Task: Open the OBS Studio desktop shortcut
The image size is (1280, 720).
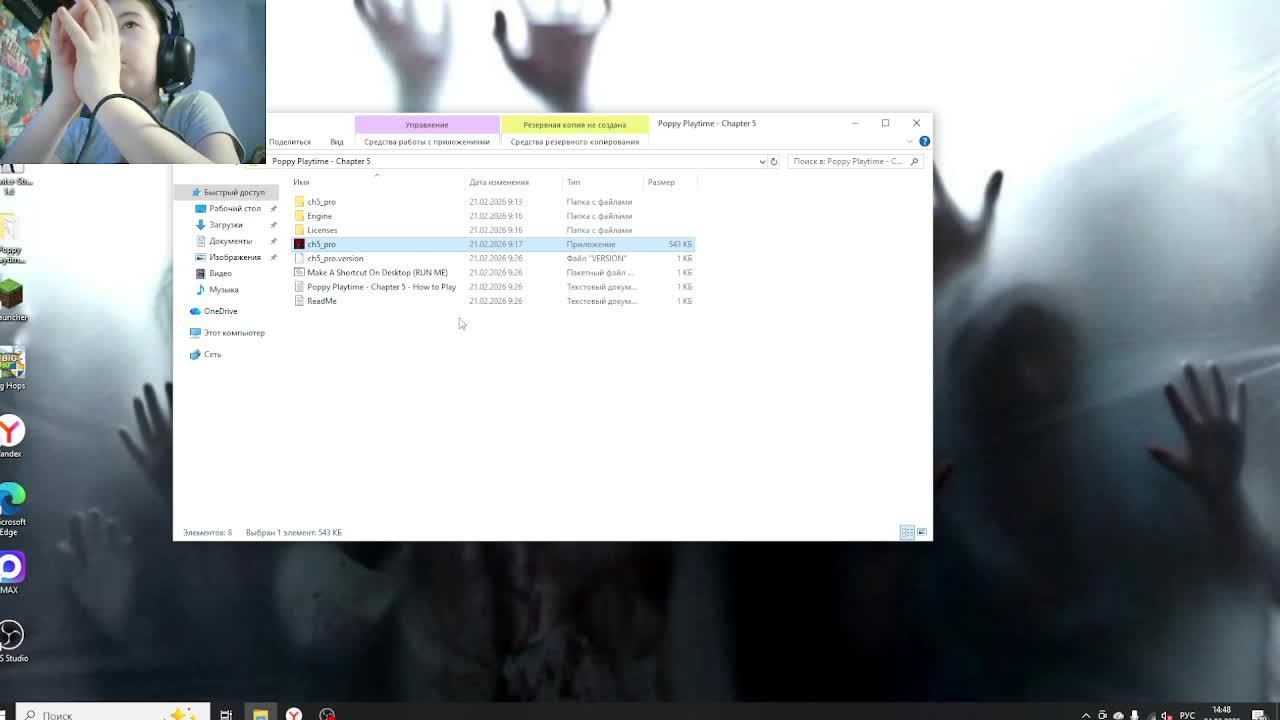Action: click(x=11, y=641)
